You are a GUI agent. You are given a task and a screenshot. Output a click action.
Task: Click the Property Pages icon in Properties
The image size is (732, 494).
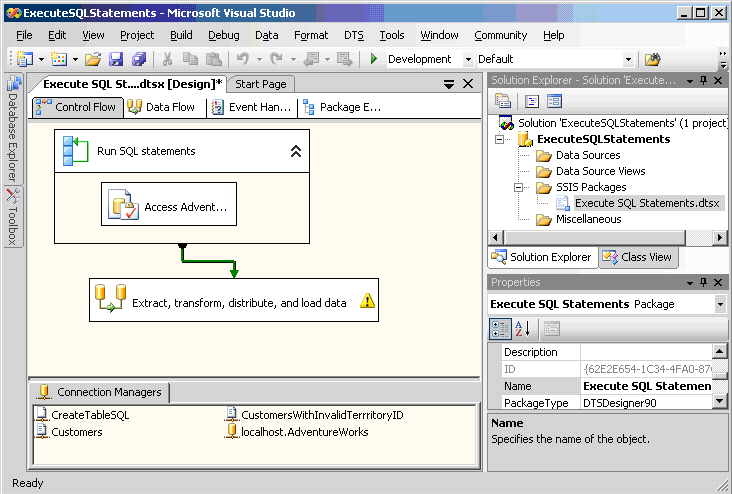pos(551,329)
